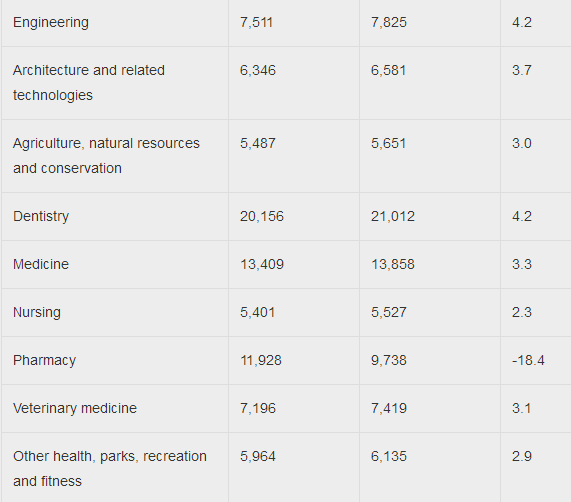Viewport: 571px width, 502px height.
Task: Select the Pharmacy row label
Action: [44, 360]
